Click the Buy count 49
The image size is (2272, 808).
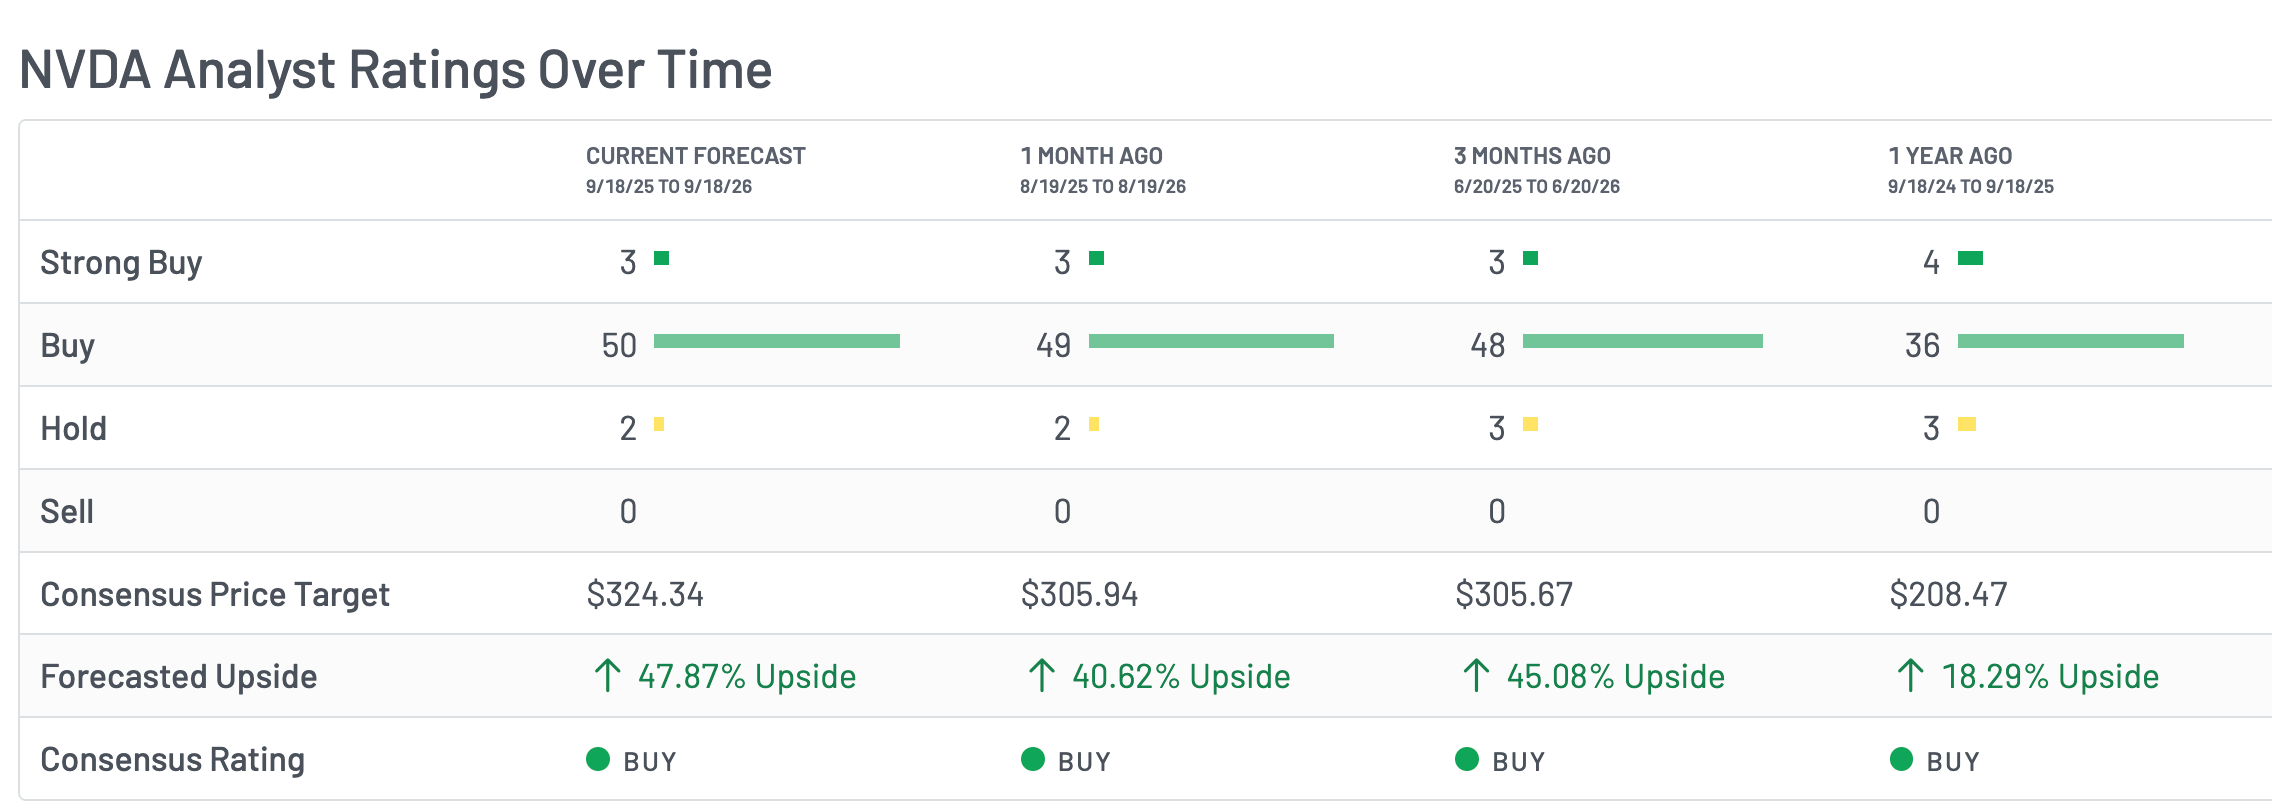[x=1054, y=345]
